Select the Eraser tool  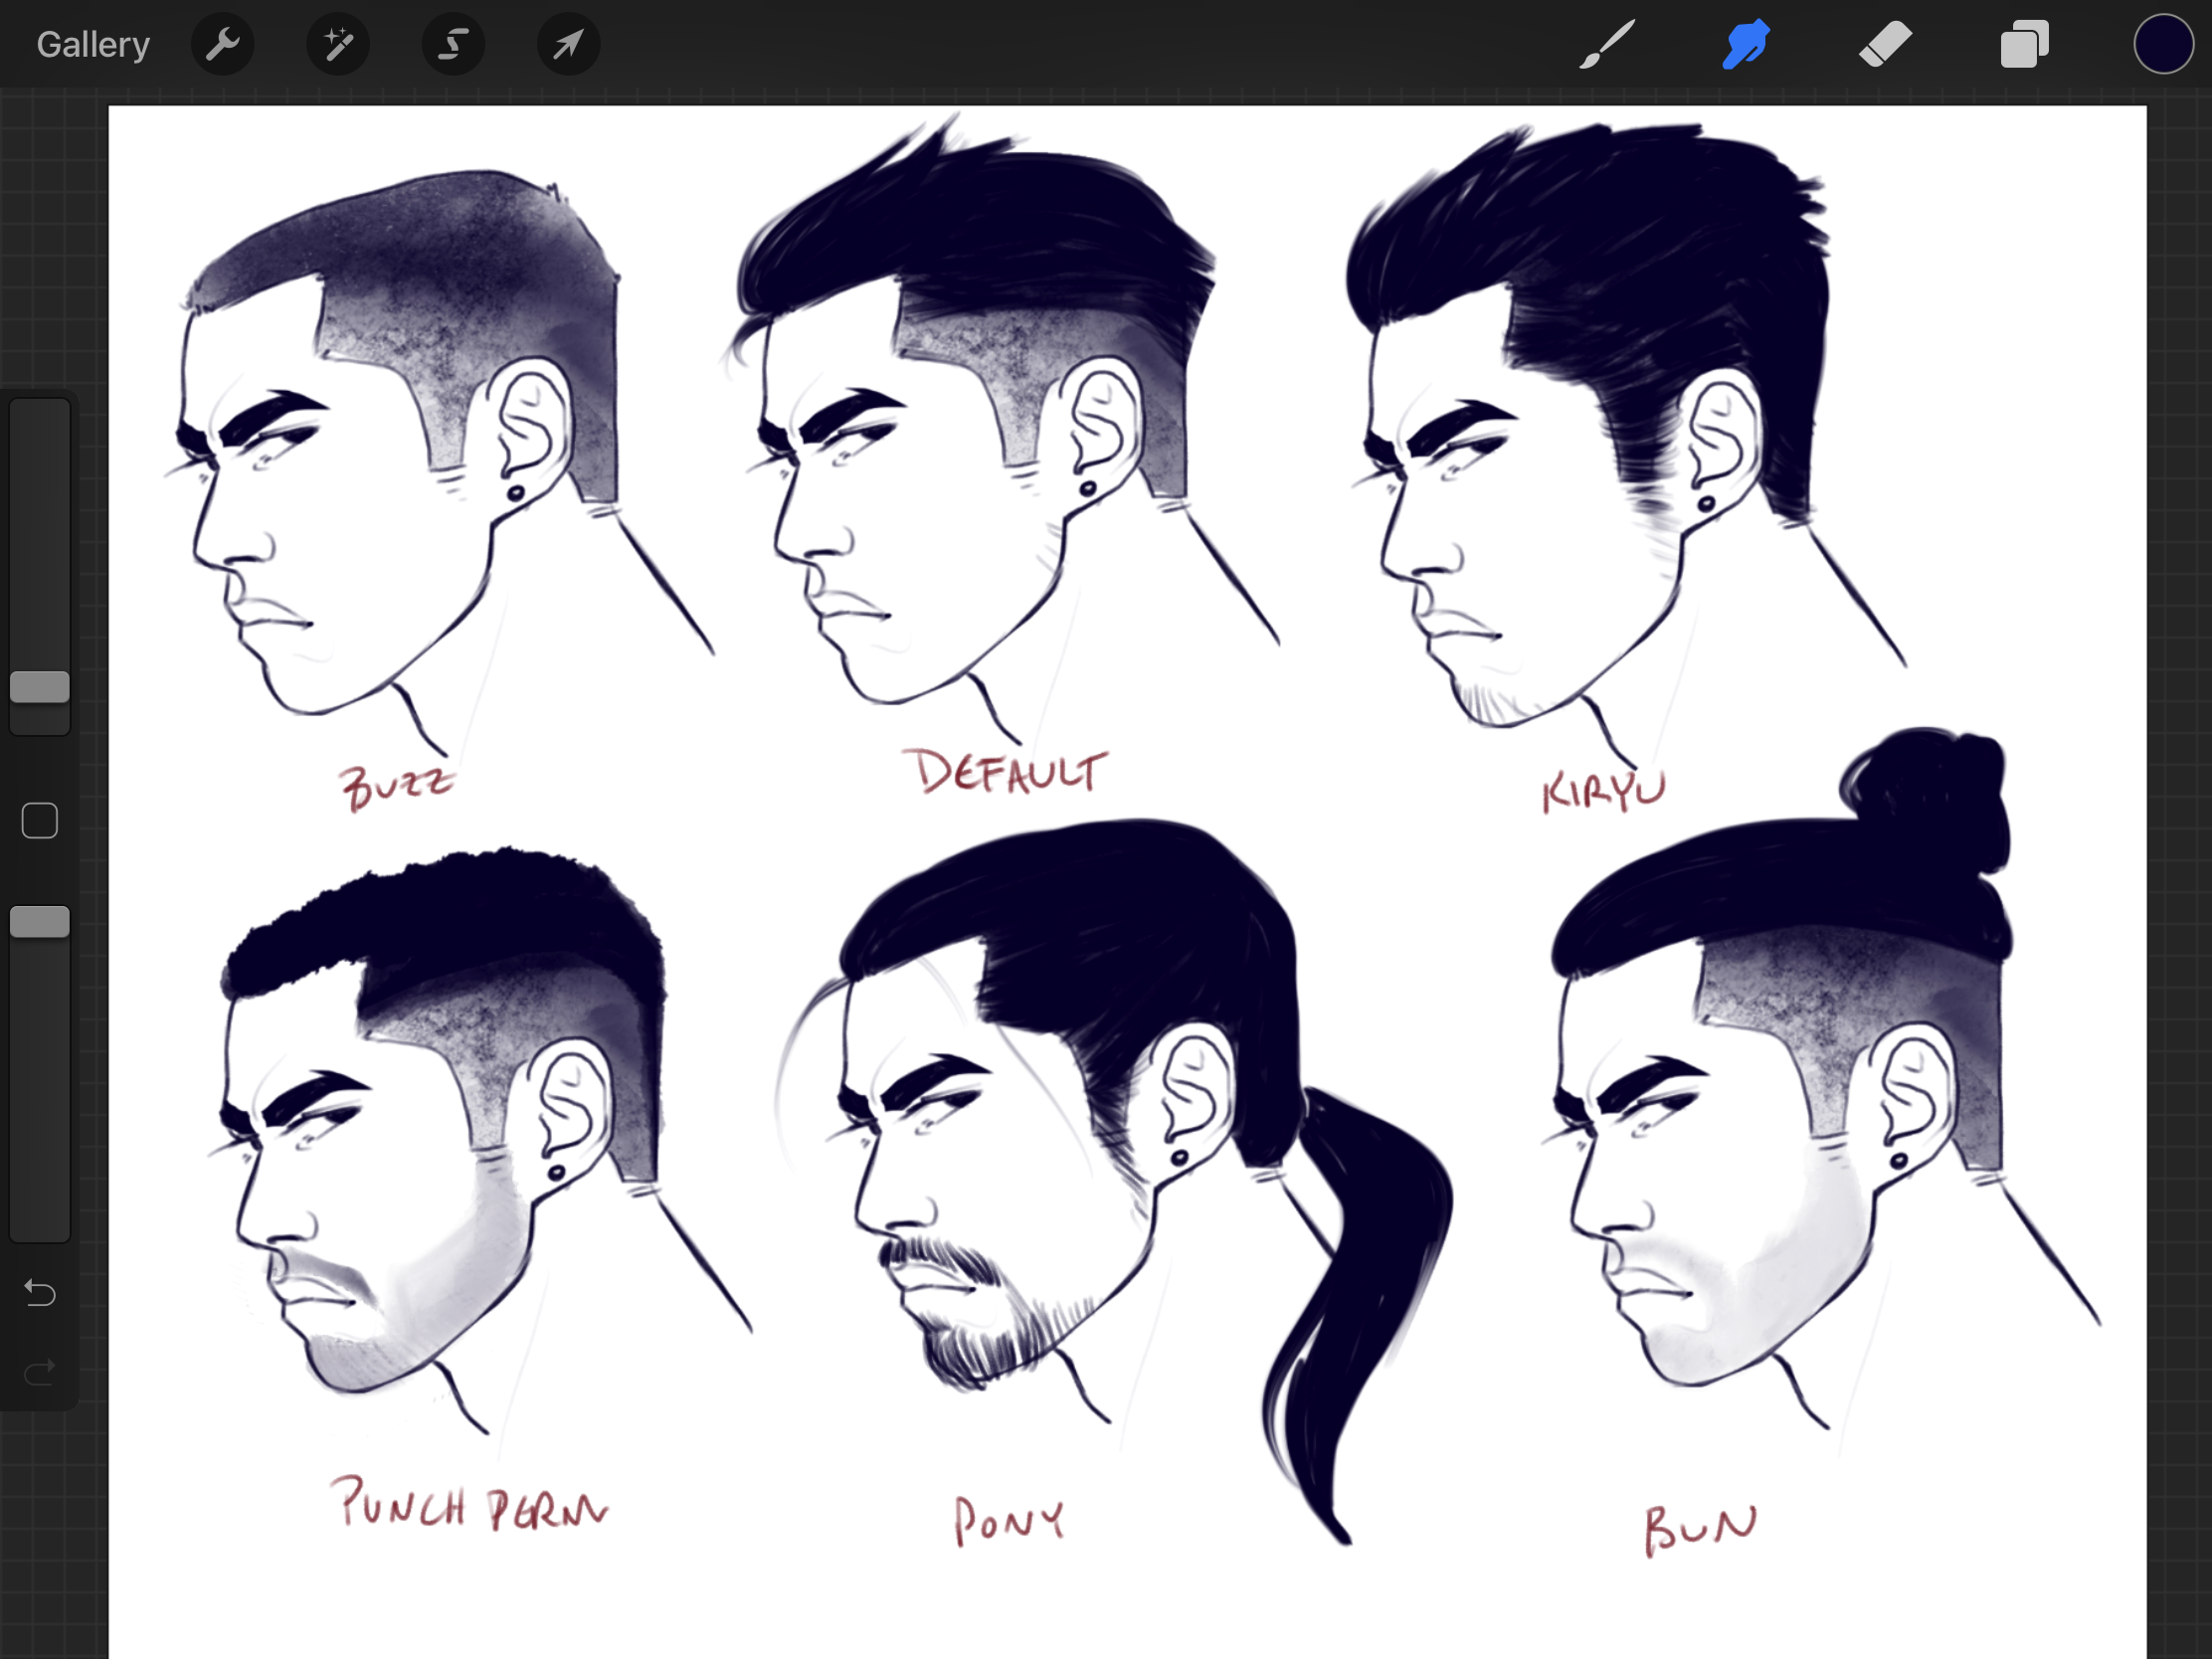[1885, 45]
